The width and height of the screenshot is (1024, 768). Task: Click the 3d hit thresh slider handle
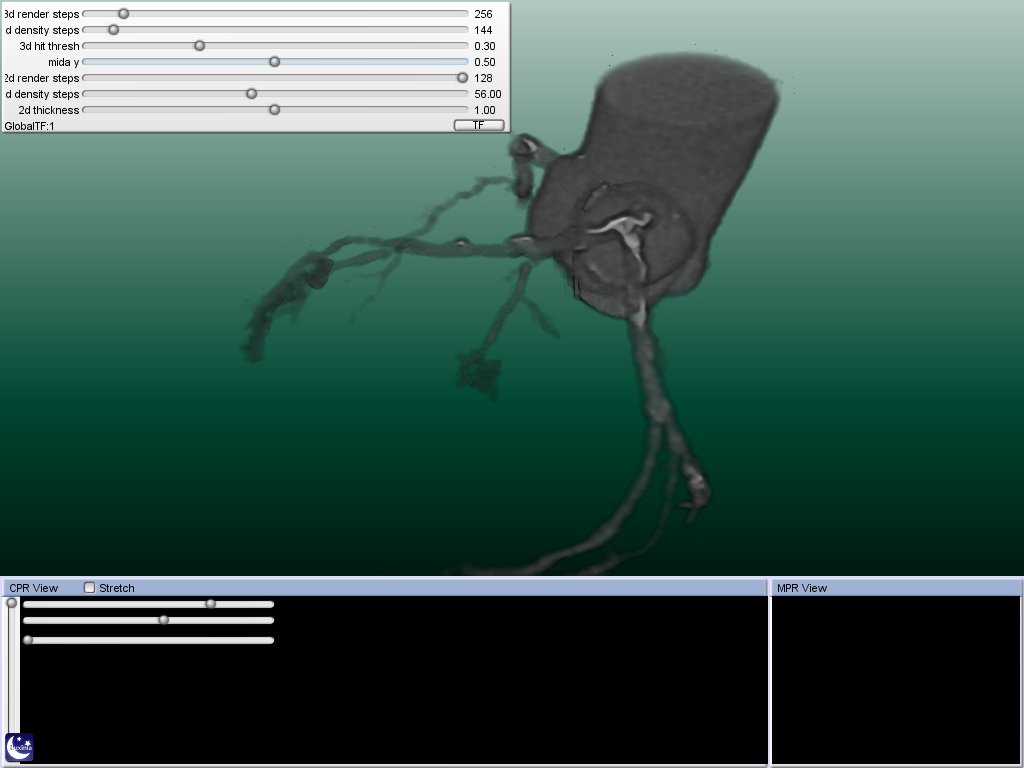[199, 46]
